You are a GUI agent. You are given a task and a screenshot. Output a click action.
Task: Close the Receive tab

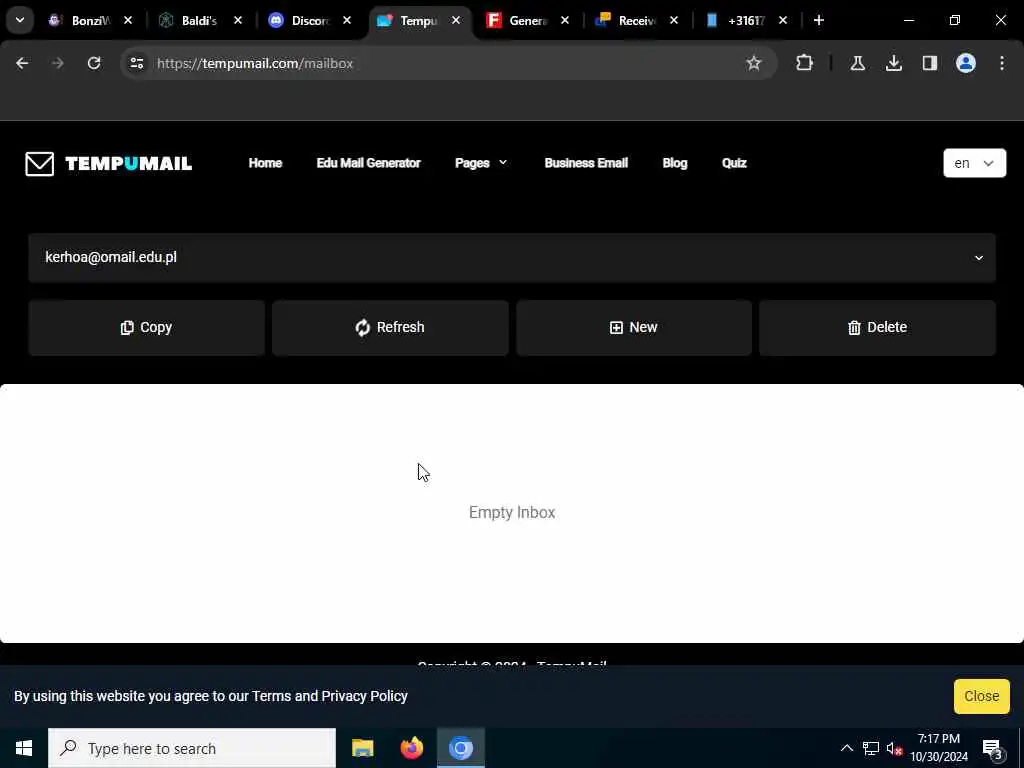coord(674,20)
